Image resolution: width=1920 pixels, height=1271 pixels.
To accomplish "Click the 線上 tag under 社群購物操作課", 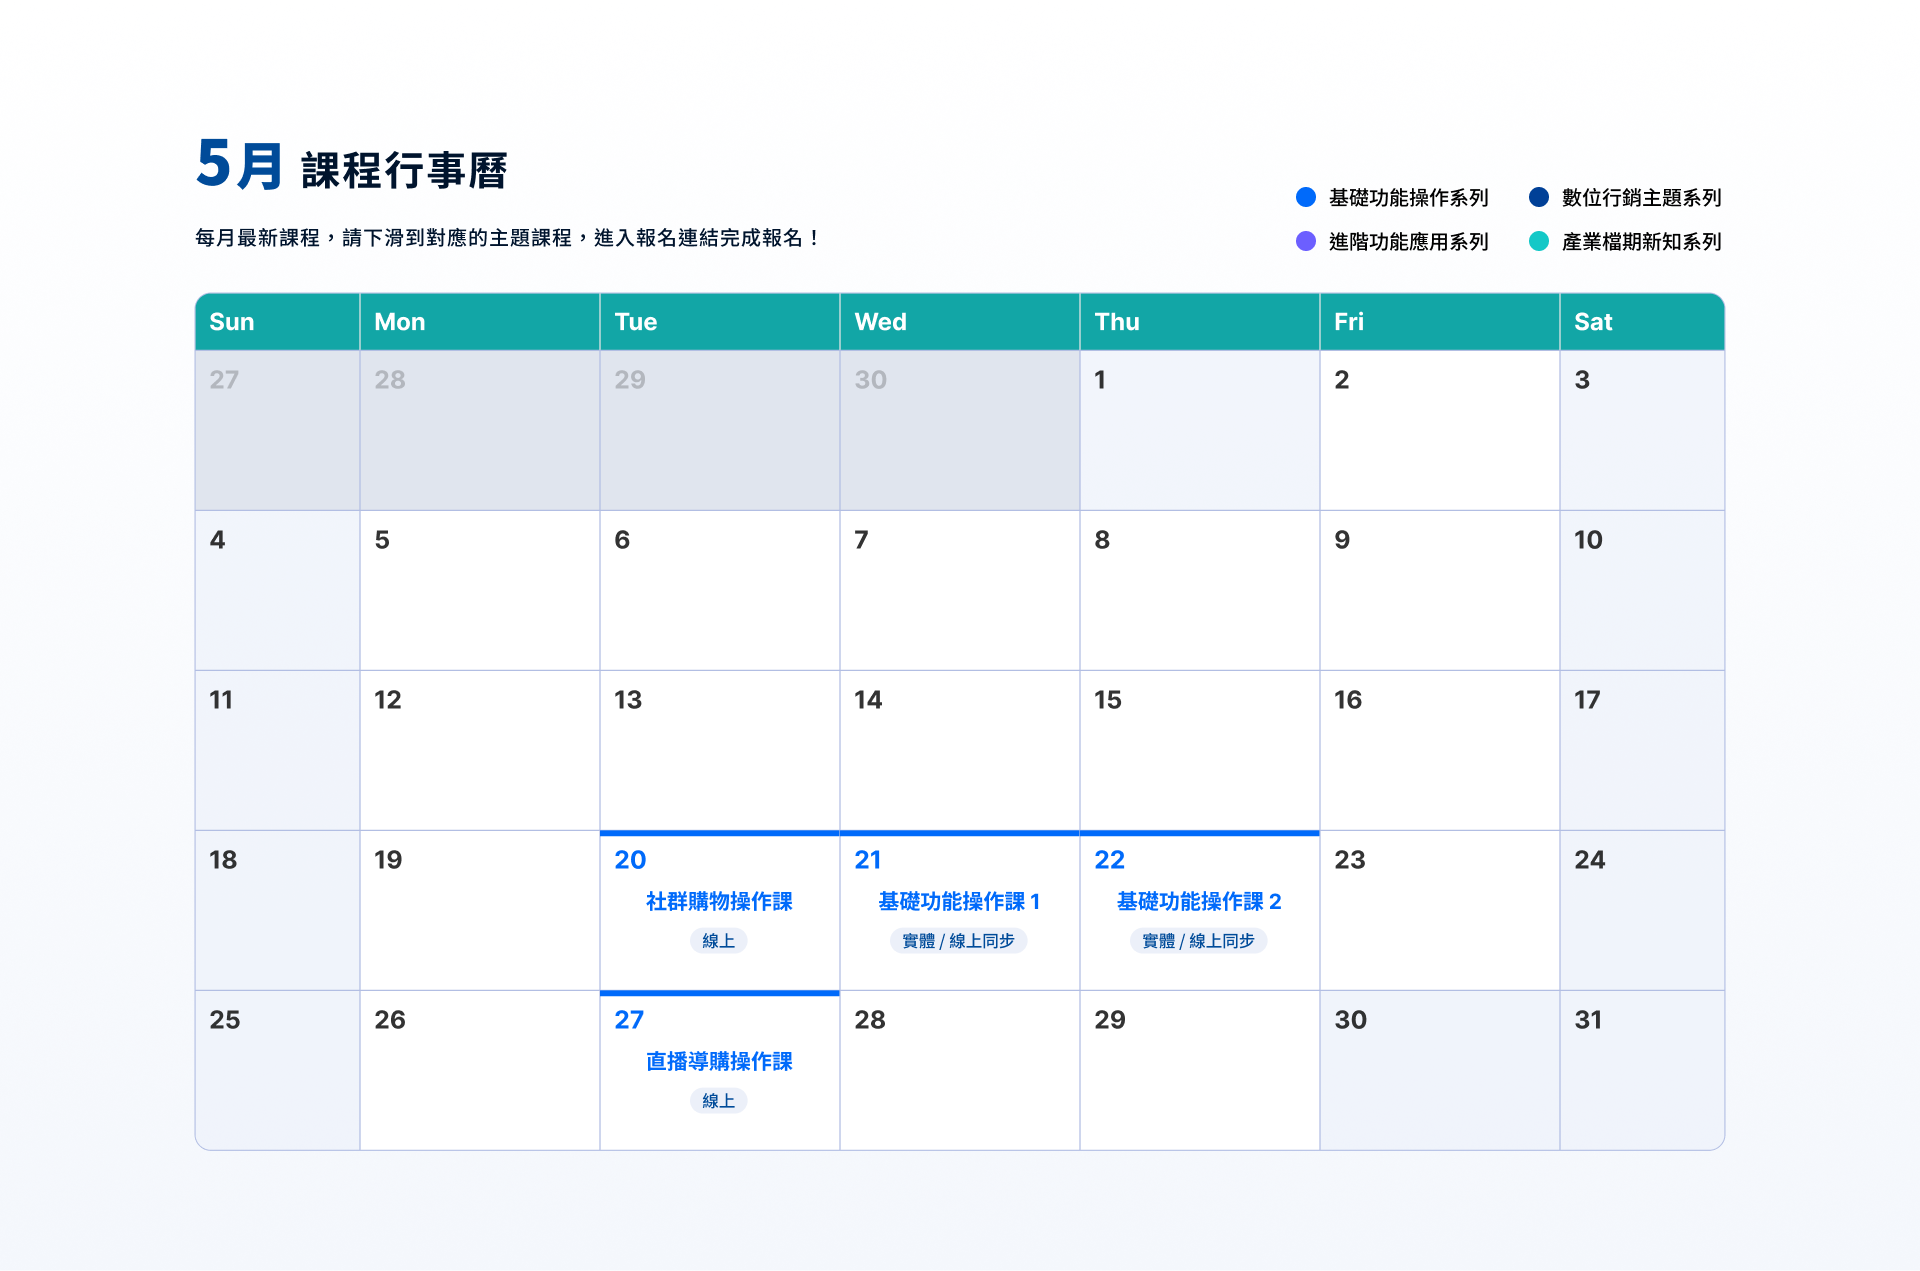I will point(719,941).
